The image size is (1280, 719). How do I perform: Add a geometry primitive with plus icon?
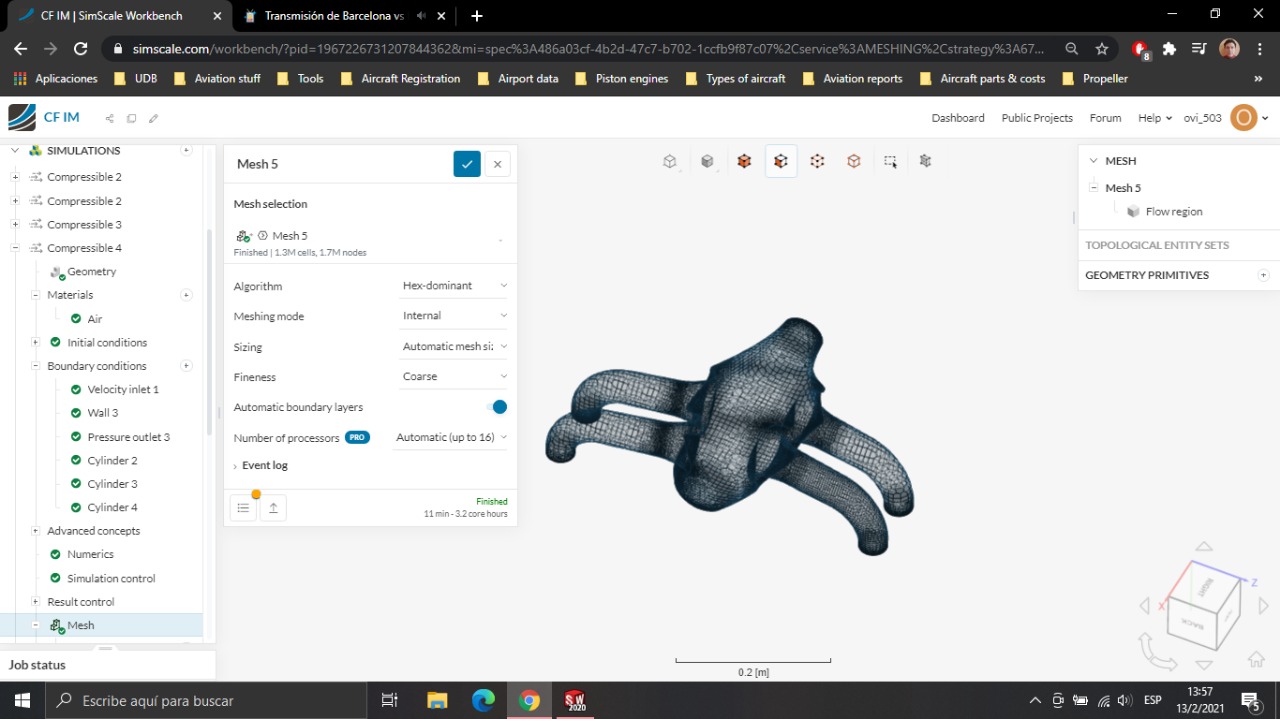click(x=1263, y=275)
